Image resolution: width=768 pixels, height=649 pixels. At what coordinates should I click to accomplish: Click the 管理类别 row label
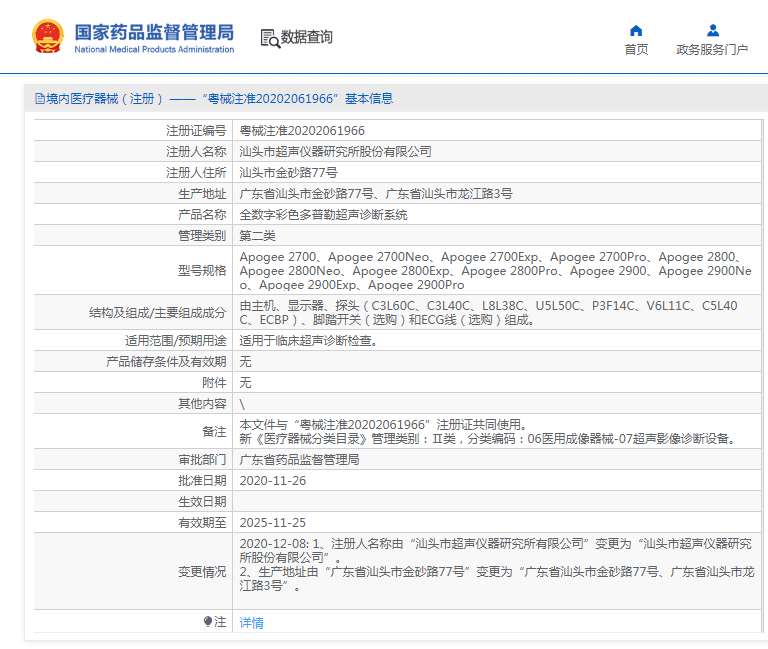coord(202,236)
